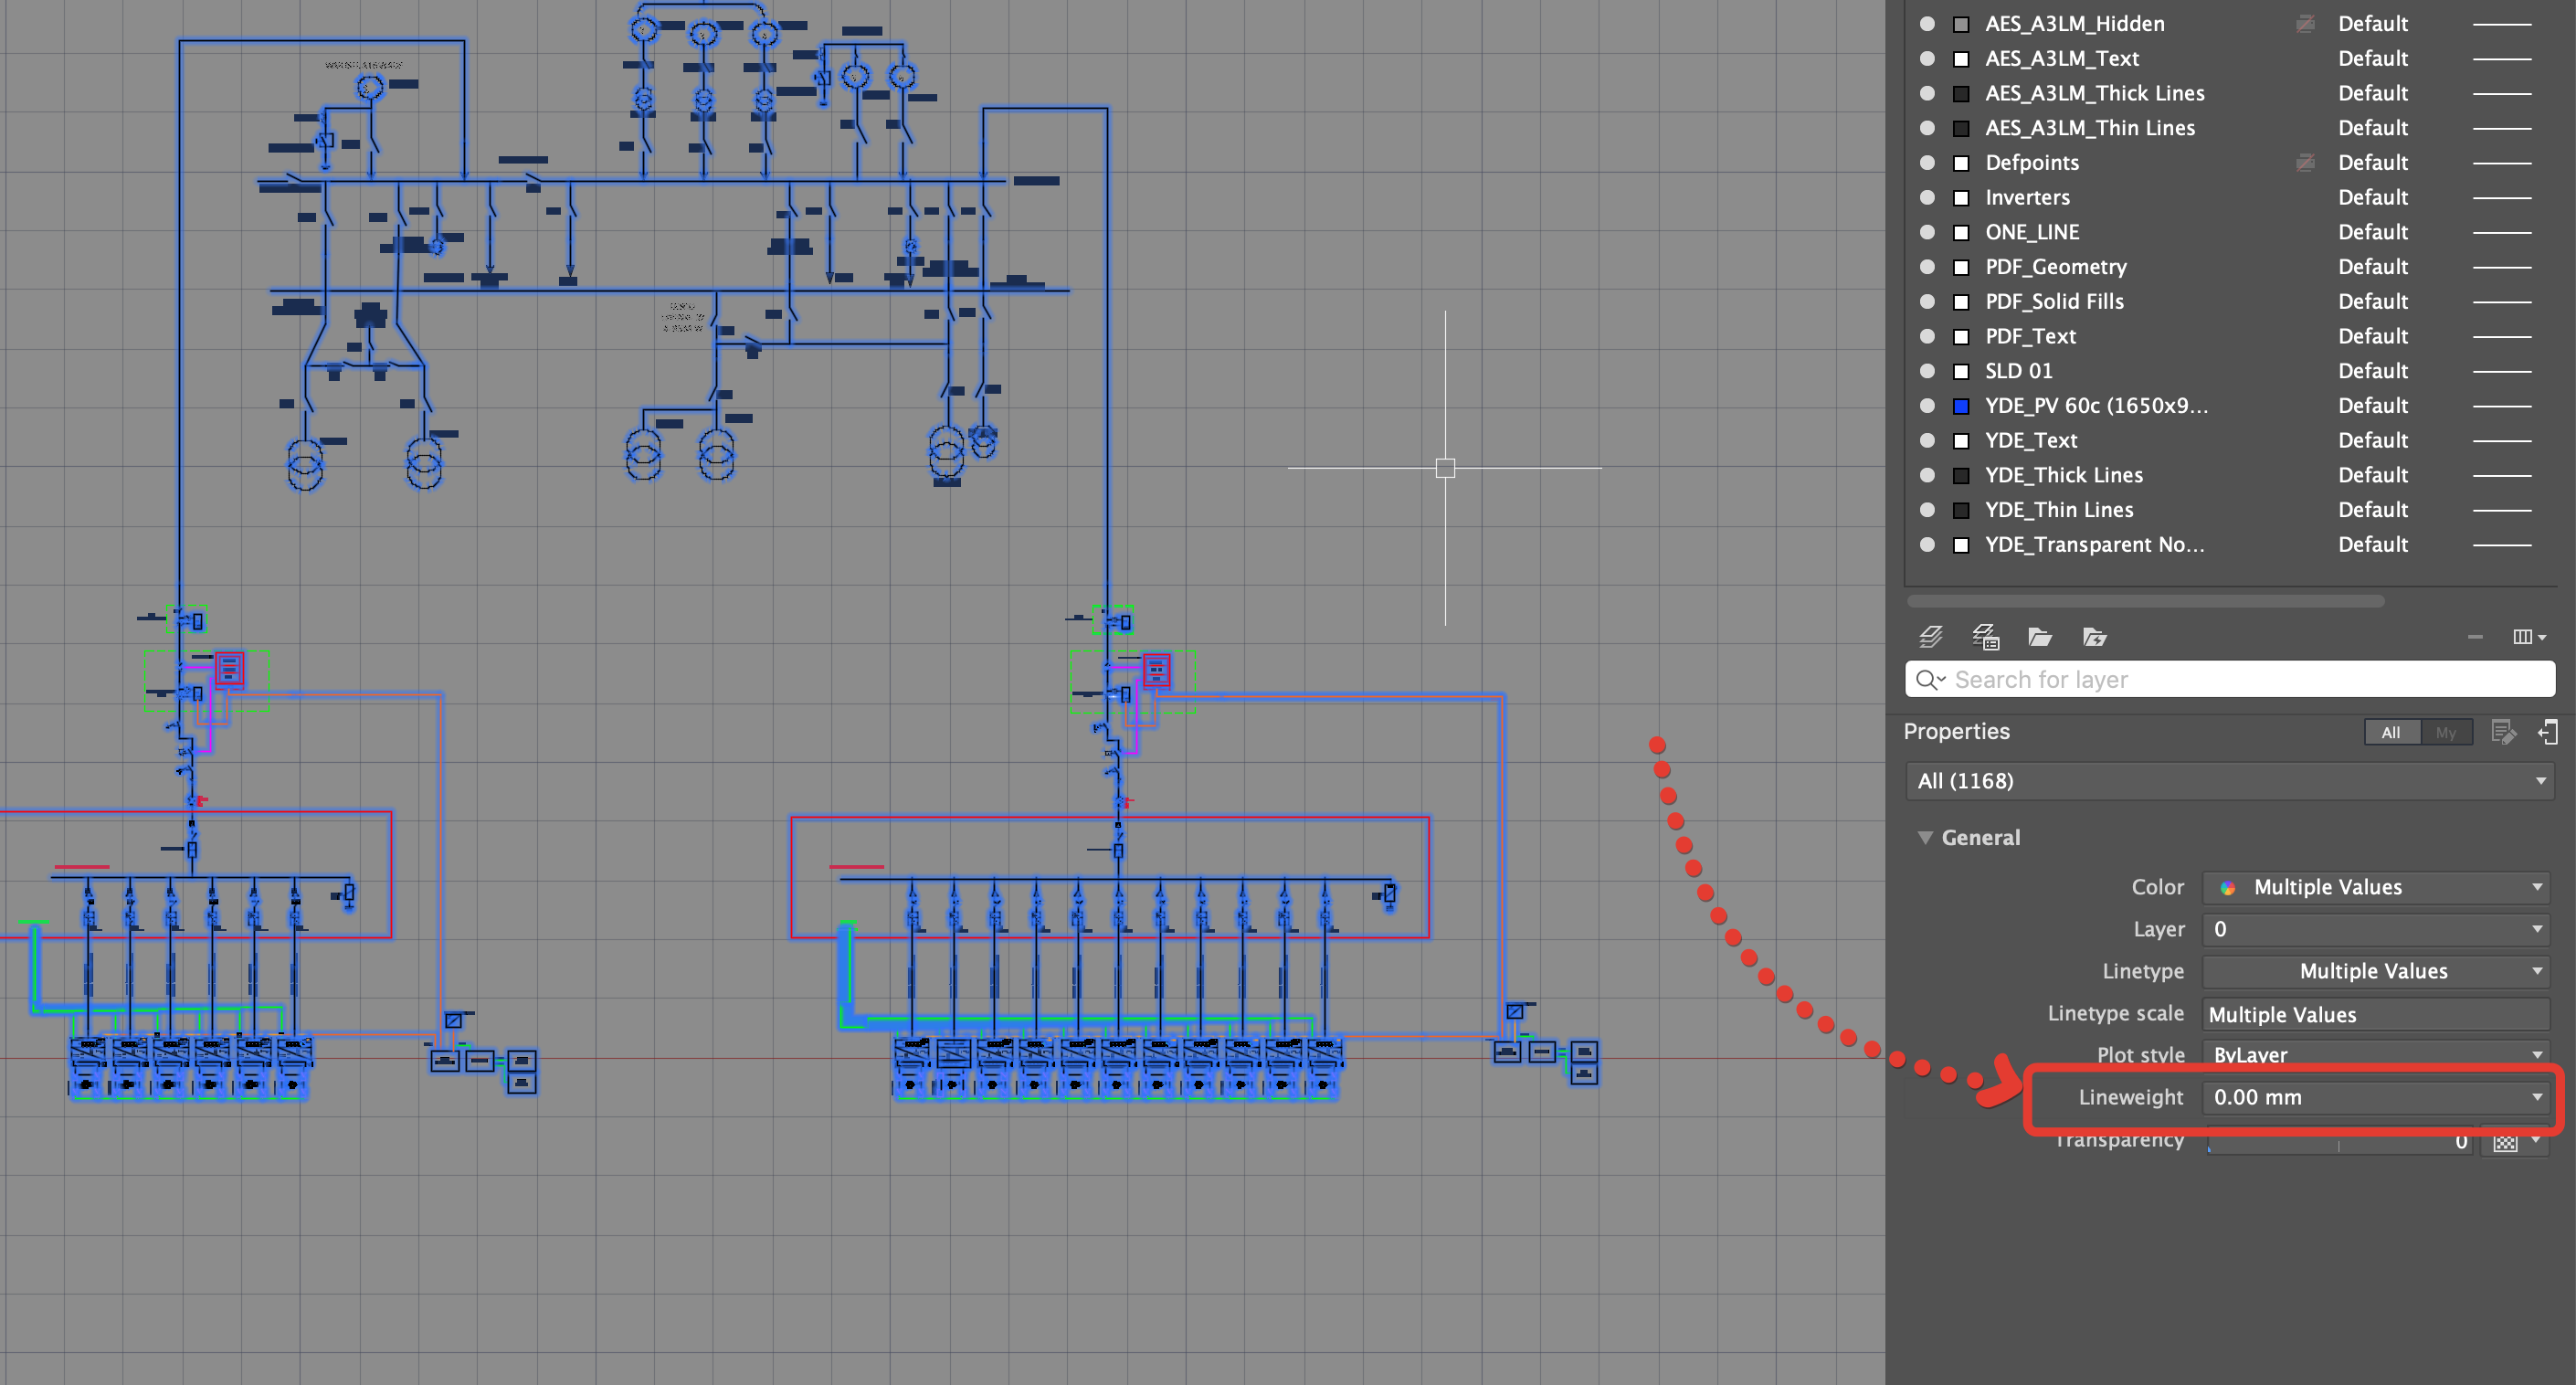Click the layer states manager icon
Viewport: 2576px width, 1385px height.
click(x=1985, y=636)
